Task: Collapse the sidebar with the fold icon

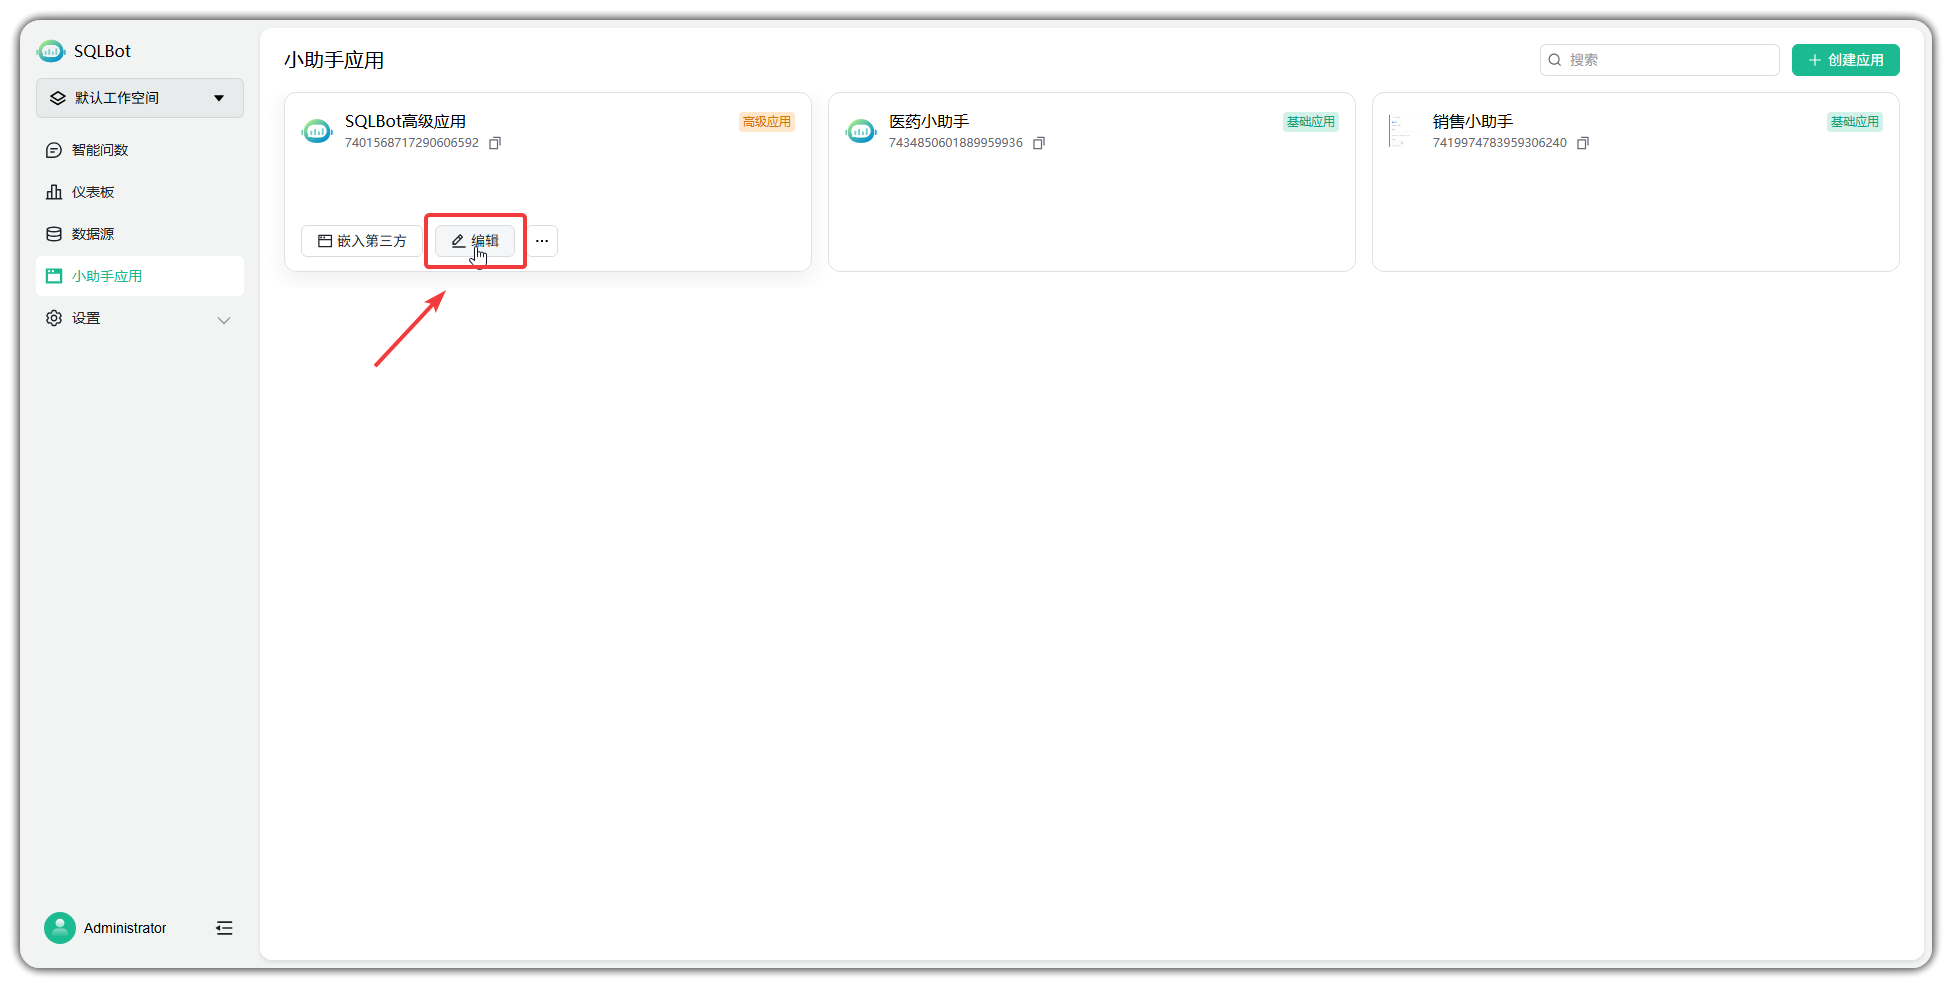Action: coord(224,928)
